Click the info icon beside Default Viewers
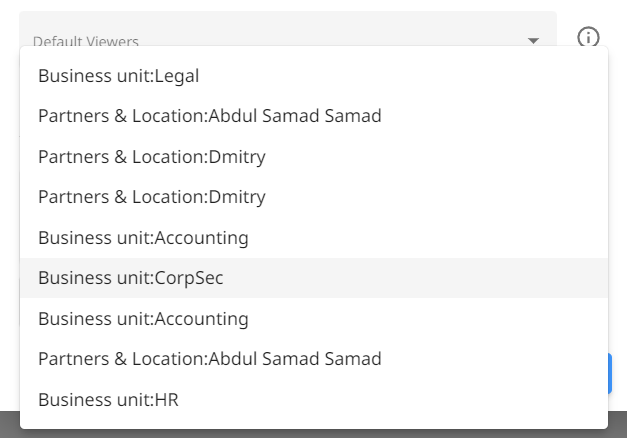This screenshot has height=438, width=627. click(588, 37)
